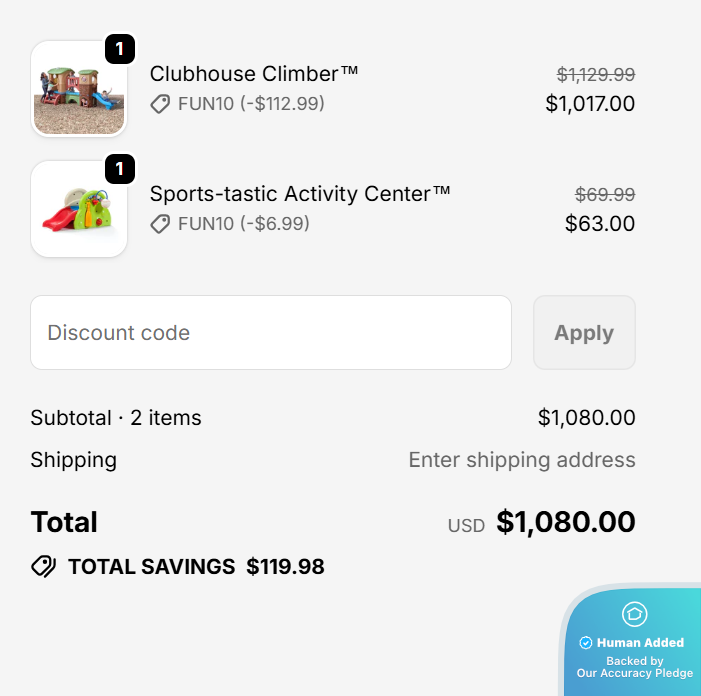Click the Enter shipping address text
Screen dimensions: 701x696
point(522,460)
